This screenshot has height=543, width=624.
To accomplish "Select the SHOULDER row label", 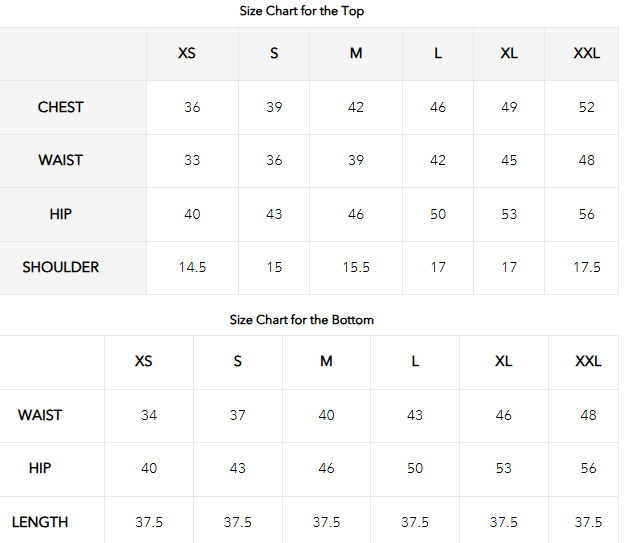I will (61, 267).
